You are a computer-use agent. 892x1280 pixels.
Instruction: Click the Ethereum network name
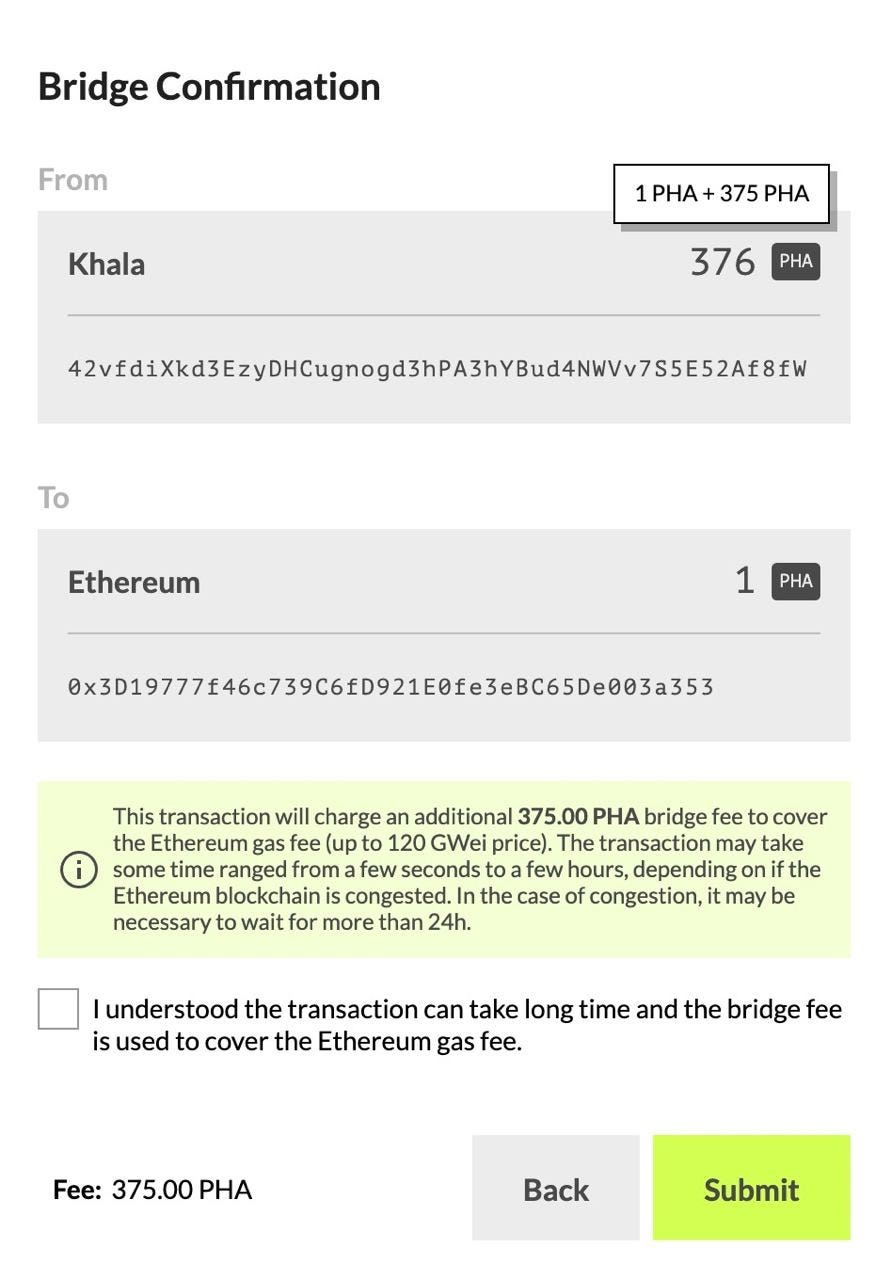pyautogui.click(x=134, y=582)
